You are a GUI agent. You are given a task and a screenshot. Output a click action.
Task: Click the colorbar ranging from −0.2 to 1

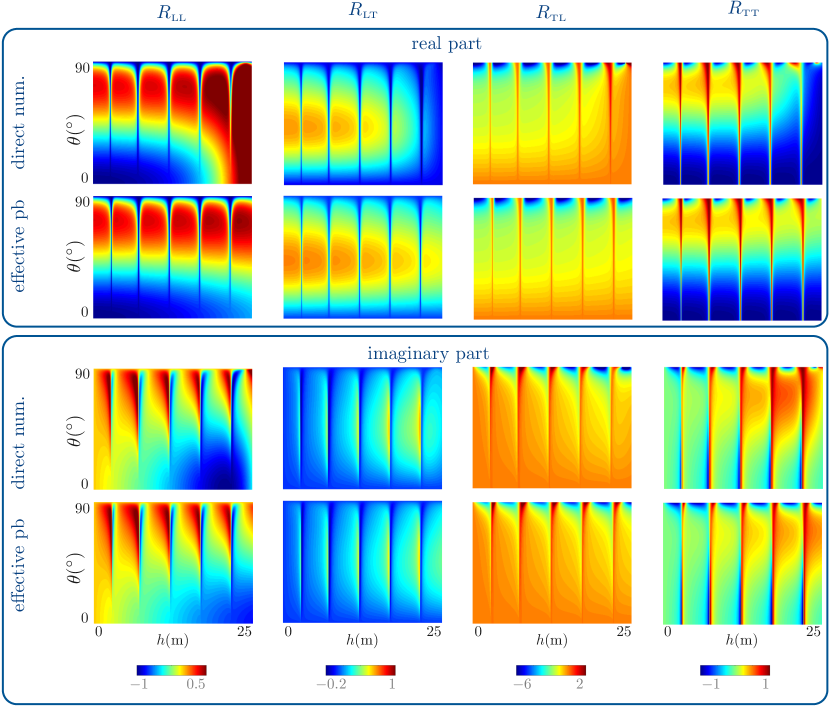point(360,670)
